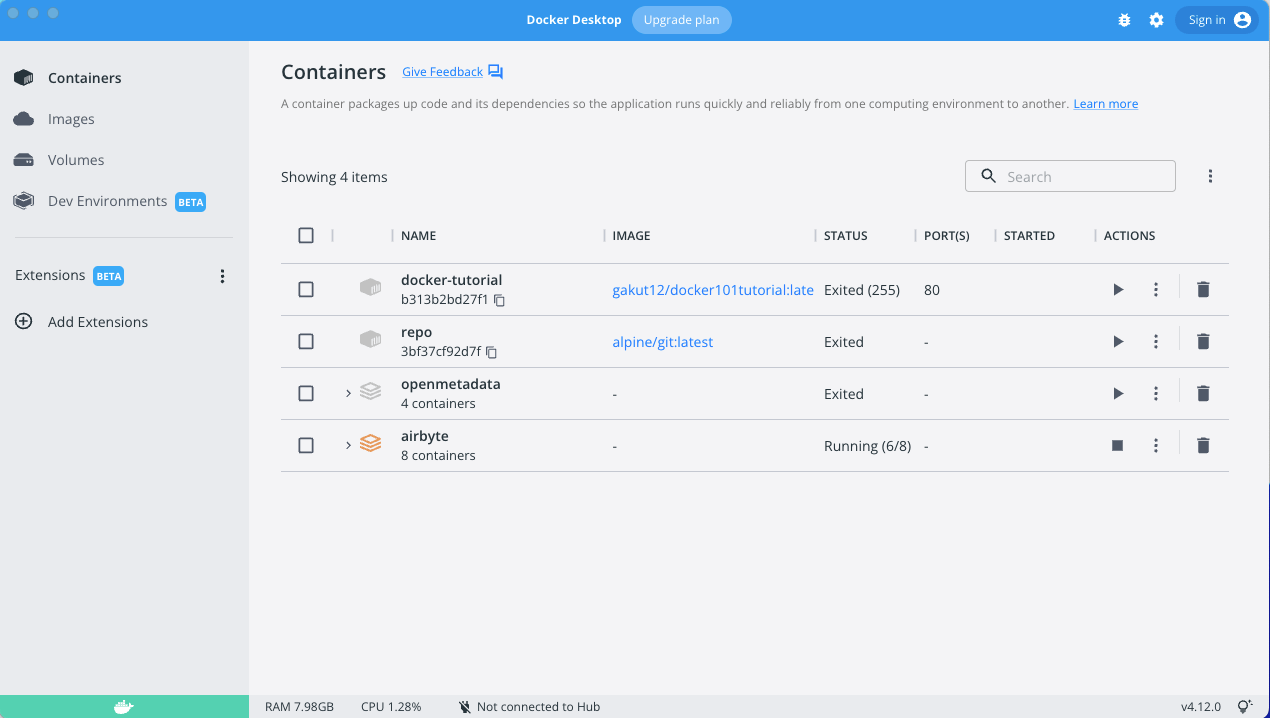The image size is (1270, 718).
Task: Check the airbyte row checkbox
Action: click(306, 446)
